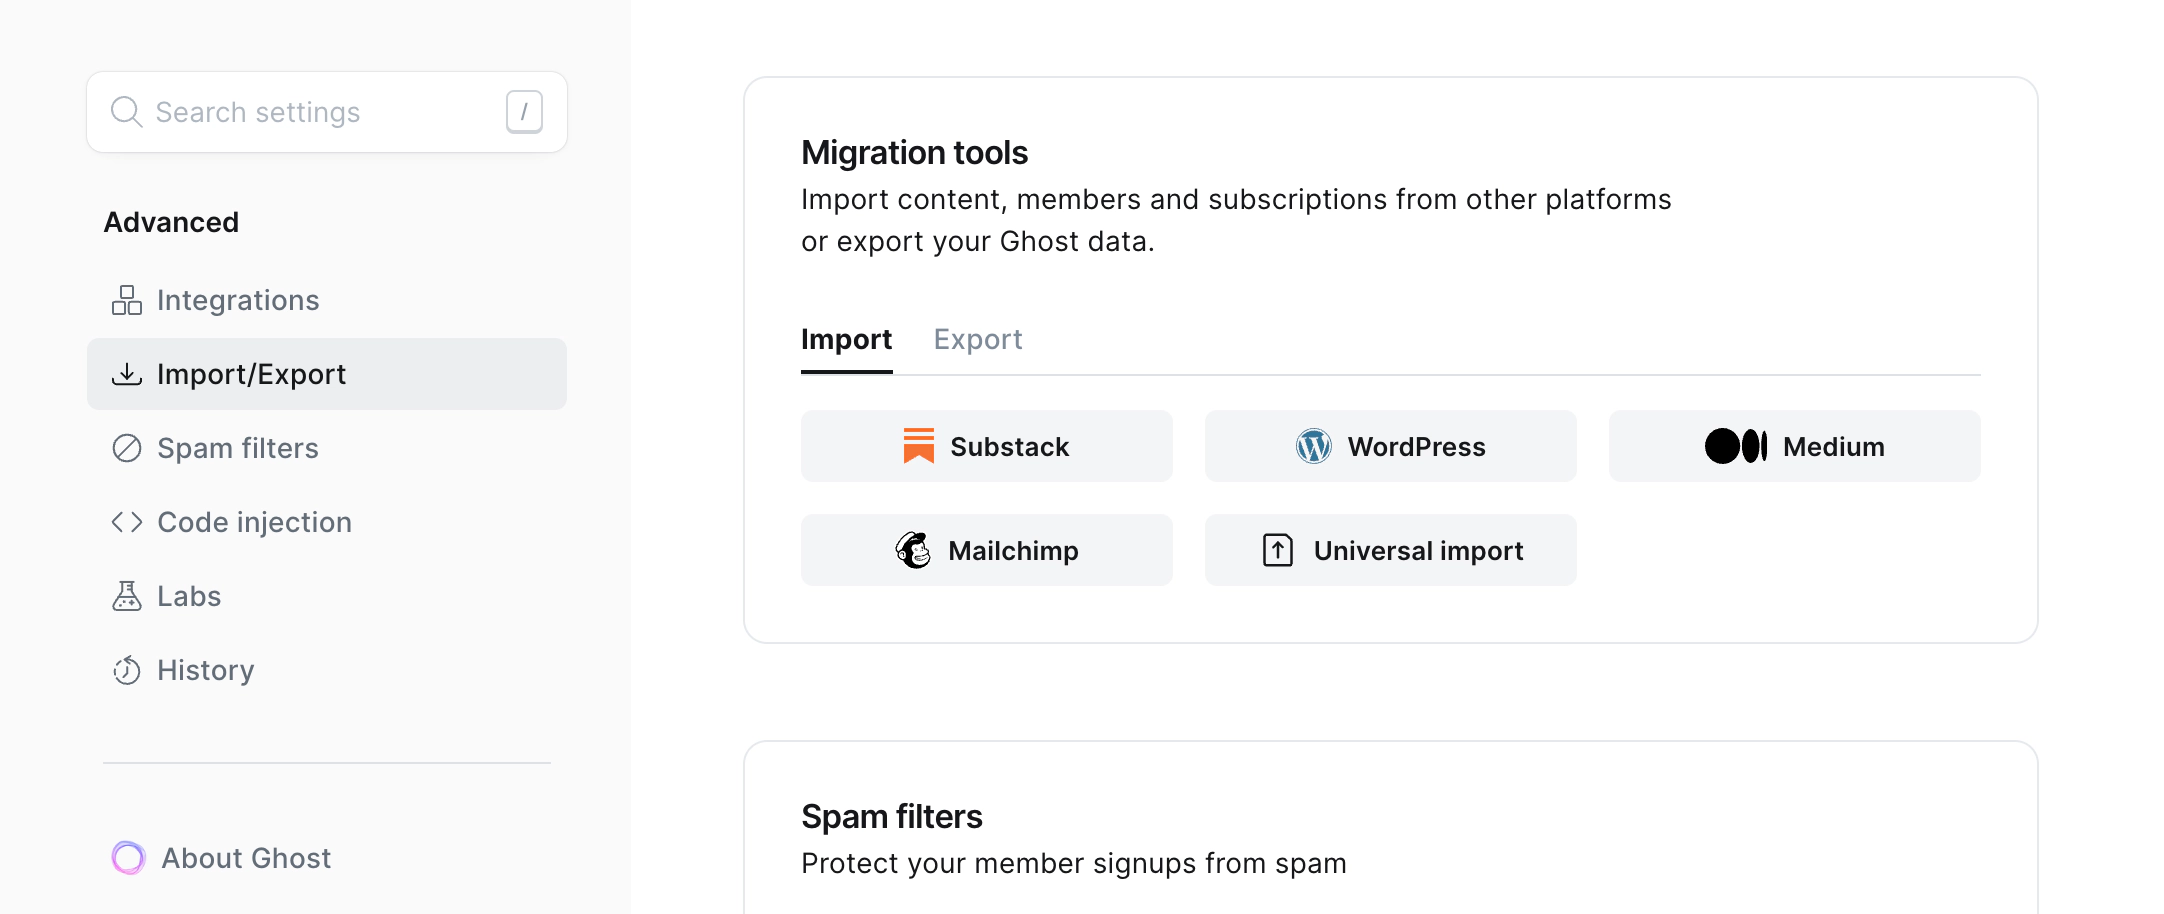Go to Spam filters in sidebar
The height and width of the screenshot is (914, 2164).
point(327,448)
